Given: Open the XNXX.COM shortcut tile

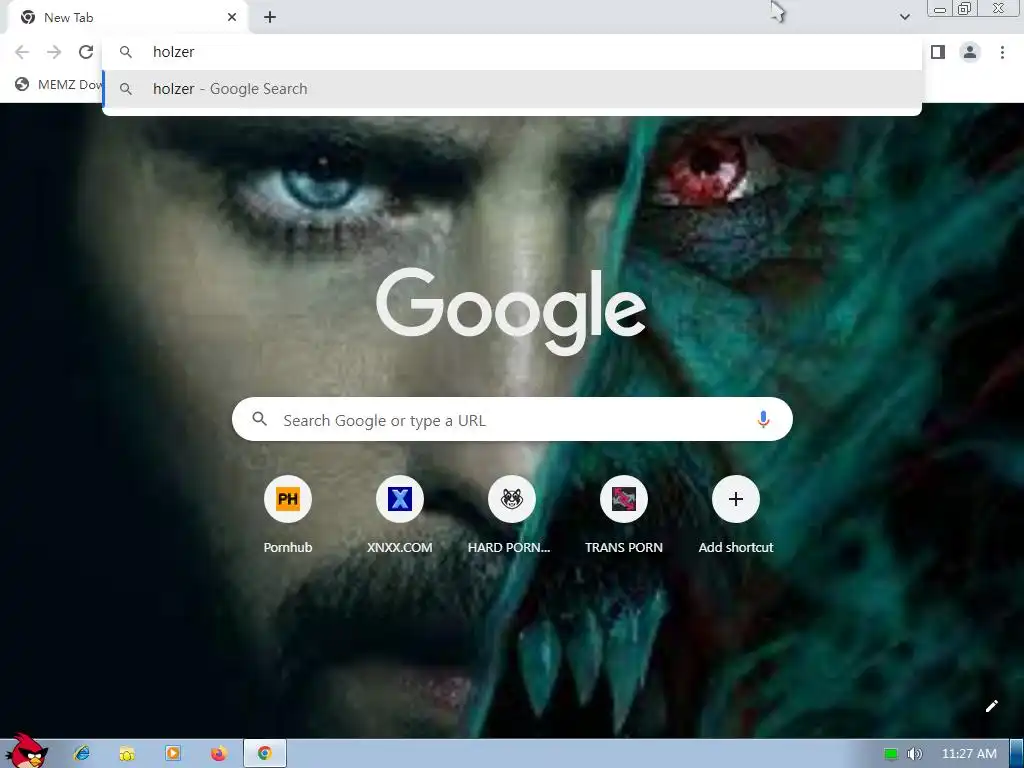Looking at the screenshot, I should coord(400,516).
